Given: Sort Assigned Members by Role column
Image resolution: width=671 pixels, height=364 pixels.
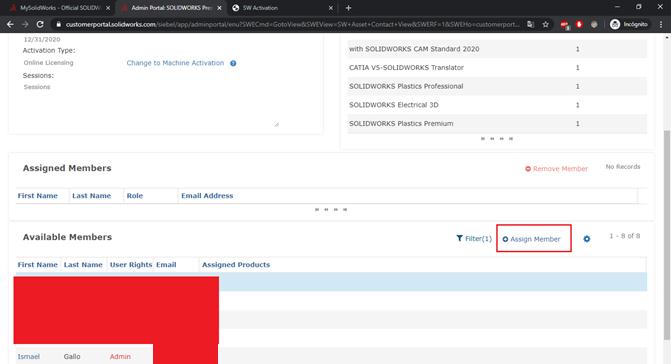Looking at the screenshot, I should 135,195.
